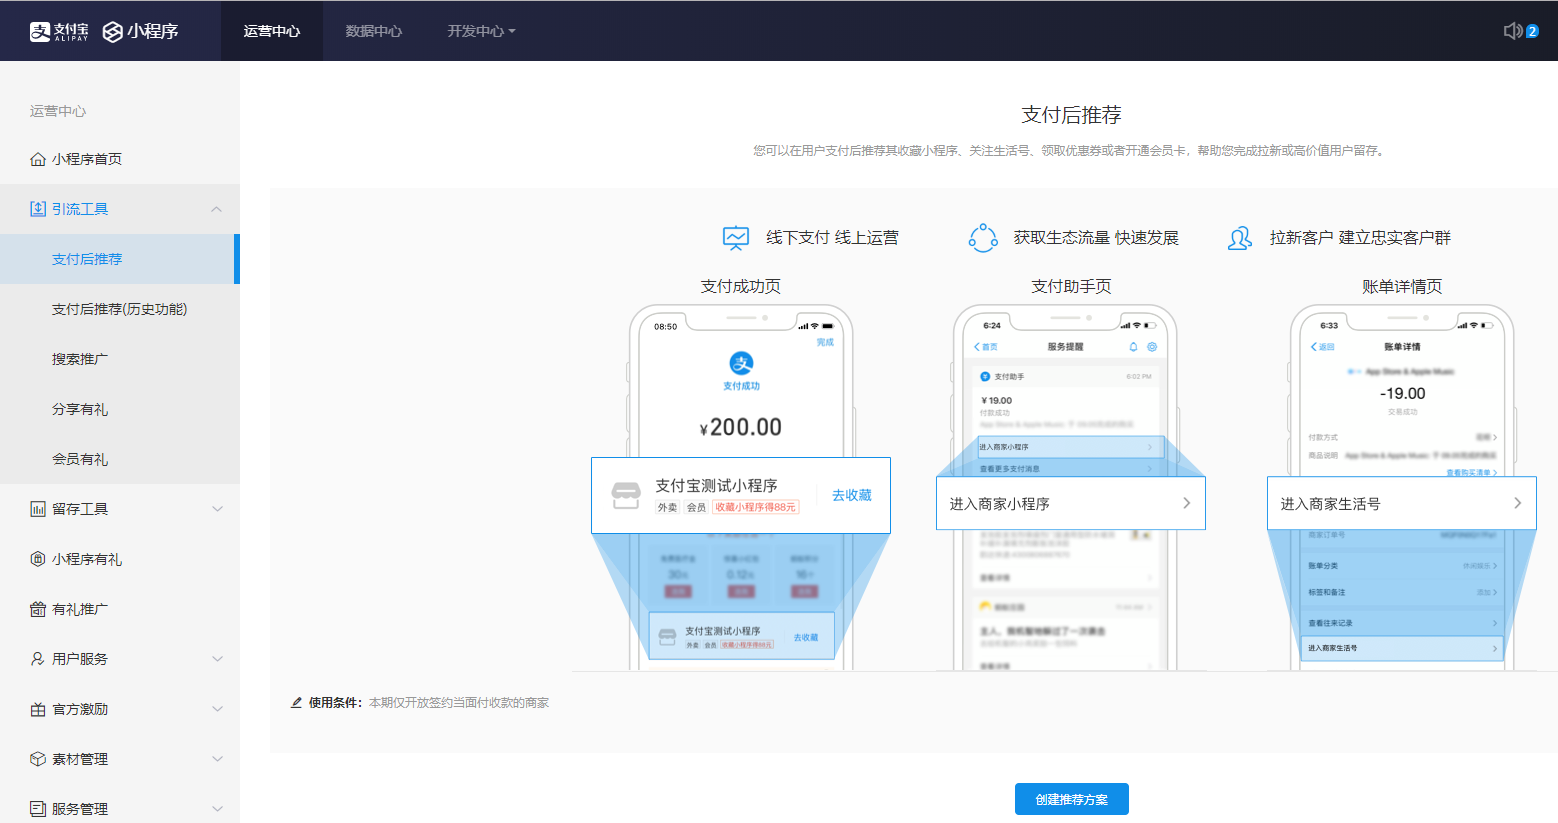1558x823 pixels.
Task: Click the cycle icon beside 获取生态流量
Action: pos(983,238)
